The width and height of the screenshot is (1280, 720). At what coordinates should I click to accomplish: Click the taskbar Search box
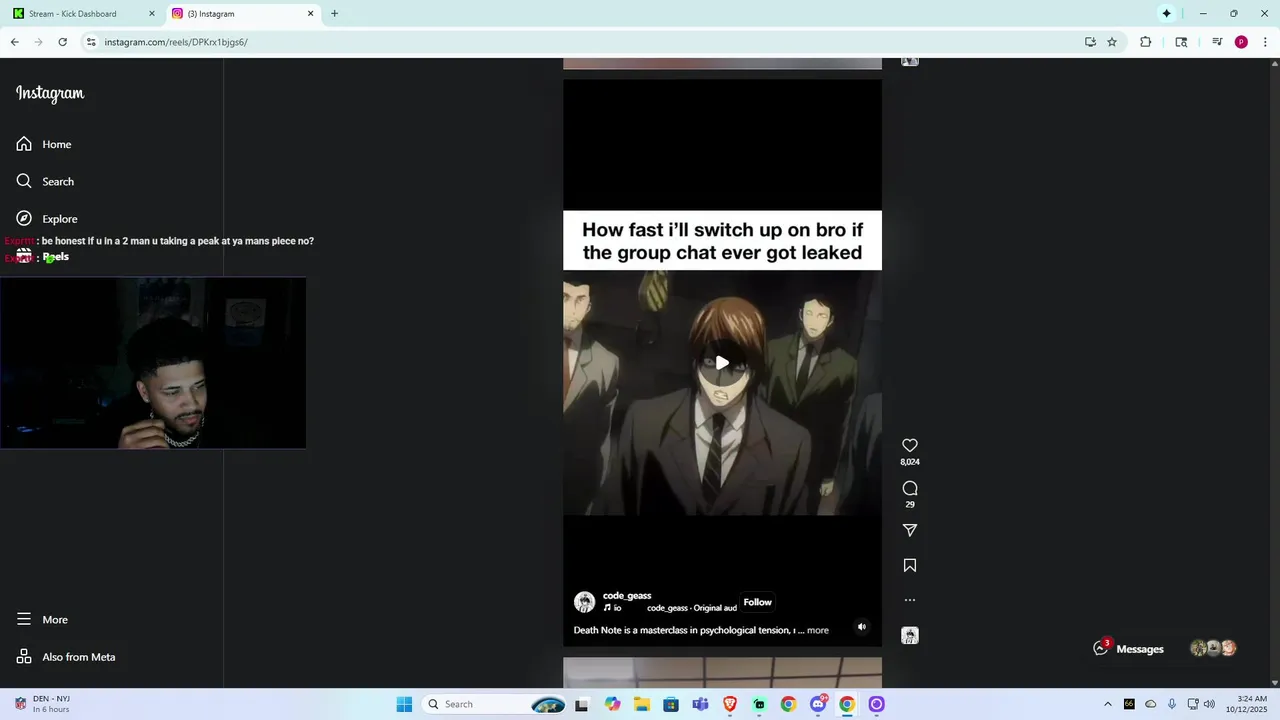tap(496, 704)
